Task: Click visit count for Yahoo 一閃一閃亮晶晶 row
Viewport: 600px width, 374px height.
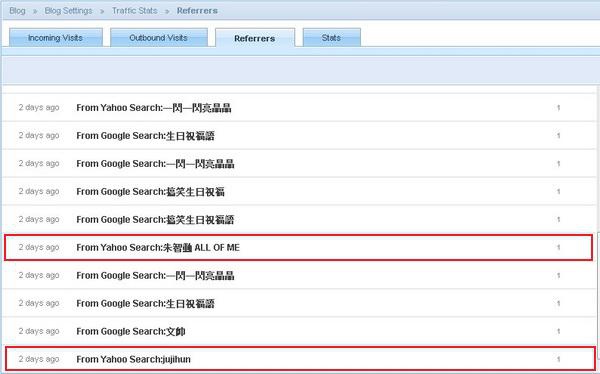Action: tap(559, 108)
